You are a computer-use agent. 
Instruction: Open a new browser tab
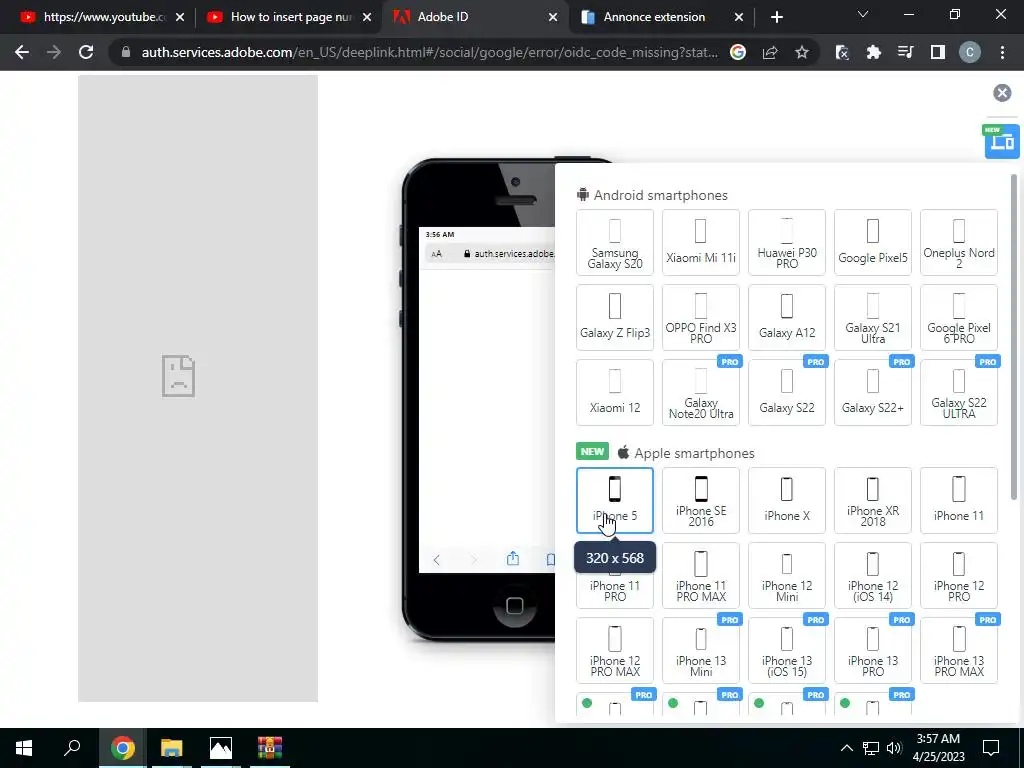[x=776, y=18]
